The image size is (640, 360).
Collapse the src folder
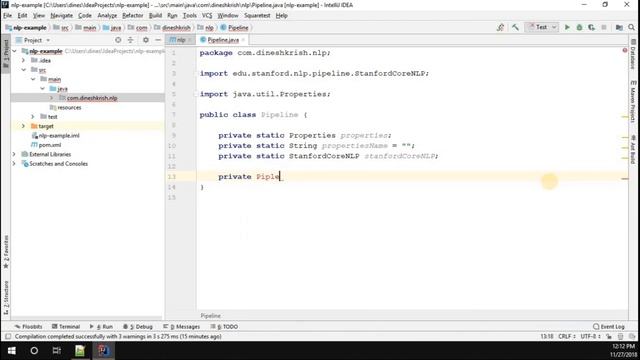coord(24,70)
